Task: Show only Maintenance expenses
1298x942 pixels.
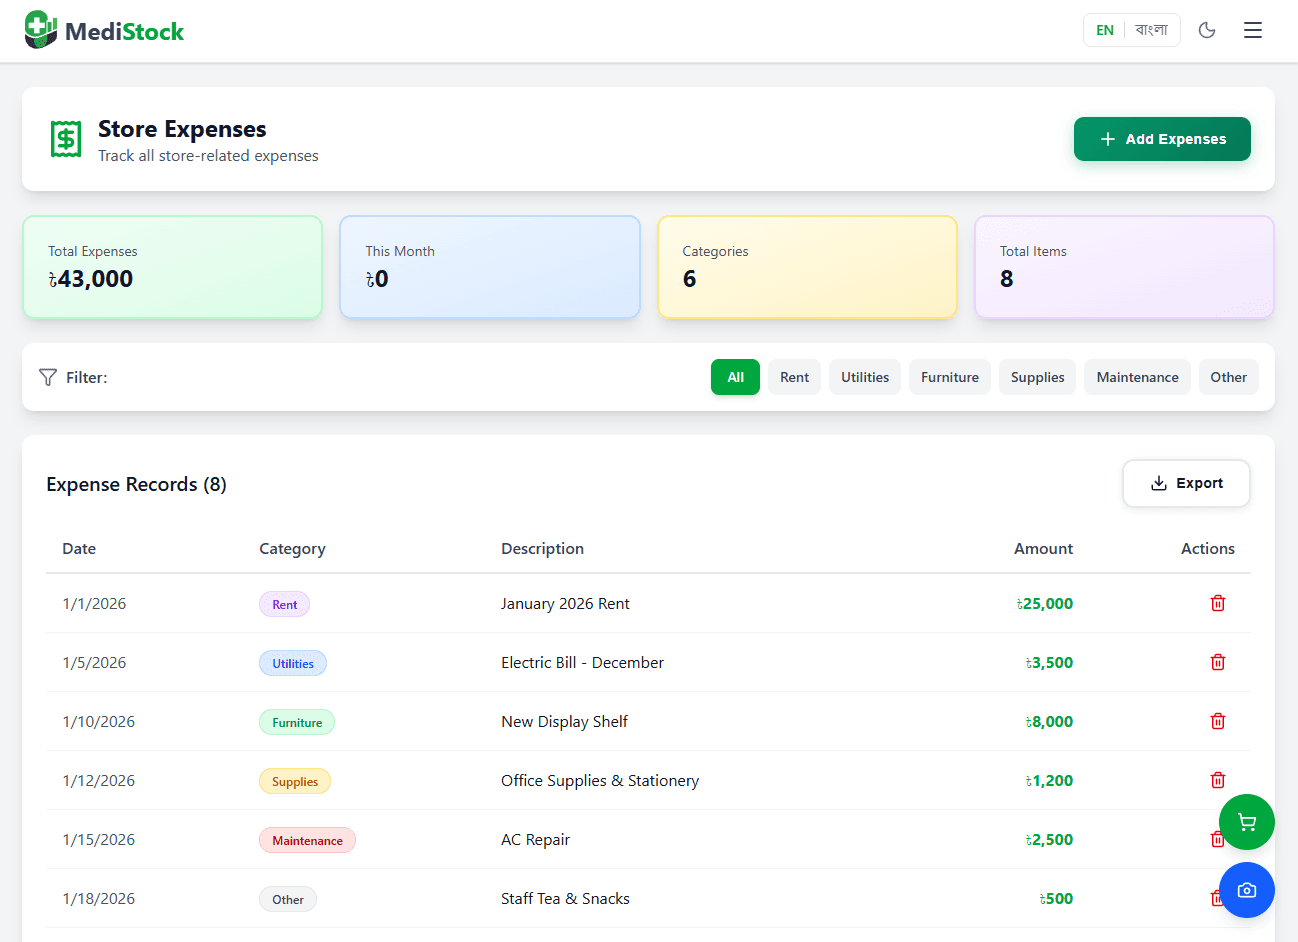Action: click(1136, 377)
